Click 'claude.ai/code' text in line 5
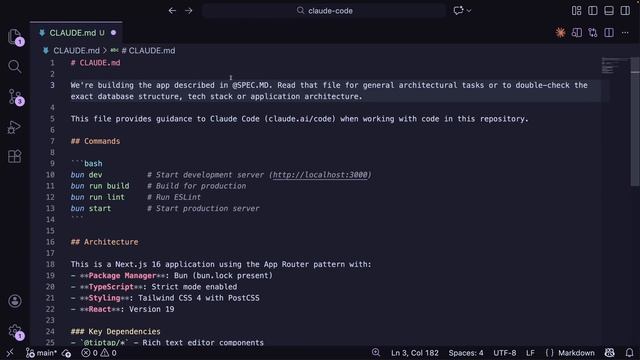This screenshot has height=360, width=640. tap(301, 119)
